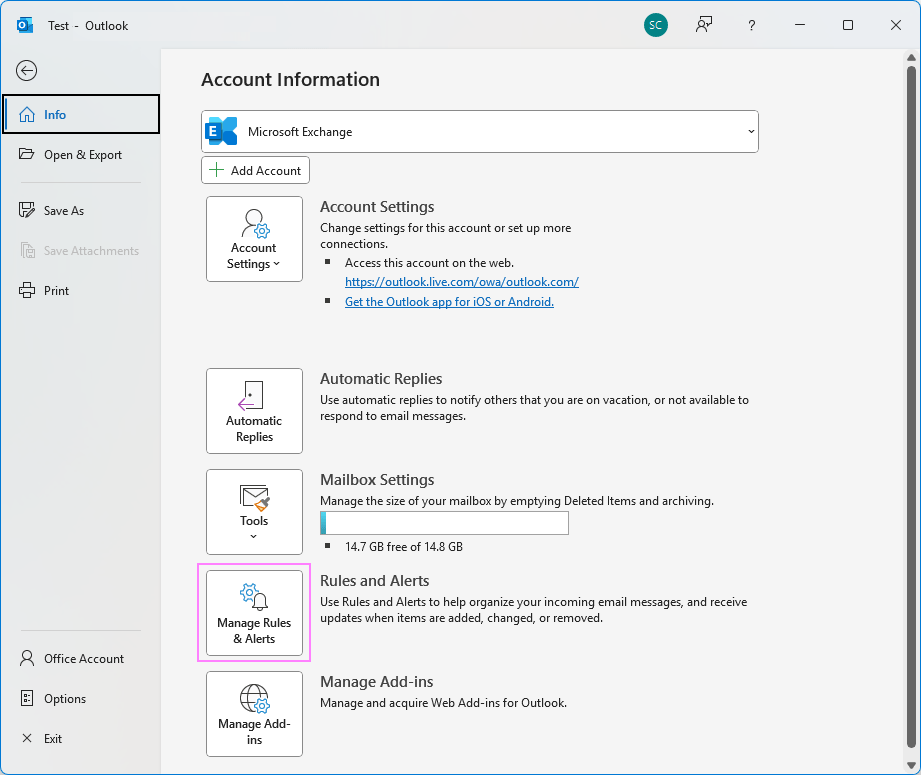
Task: Open the Open & Export tab
Action: click(x=81, y=155)
